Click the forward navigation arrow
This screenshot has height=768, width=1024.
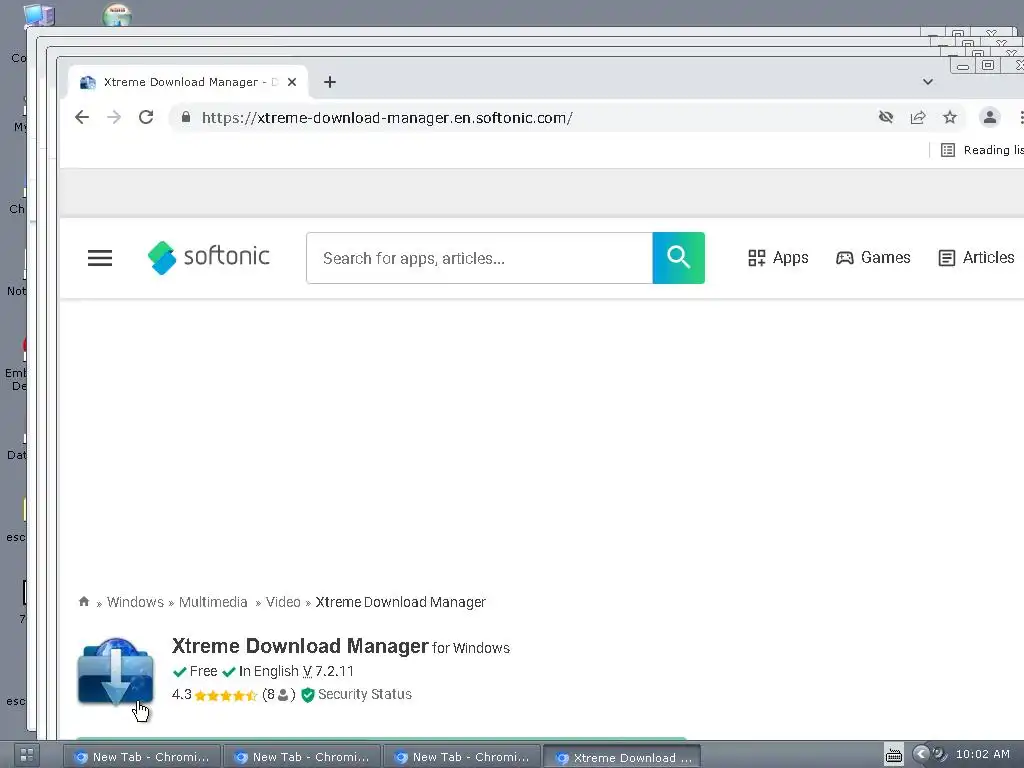114,118
